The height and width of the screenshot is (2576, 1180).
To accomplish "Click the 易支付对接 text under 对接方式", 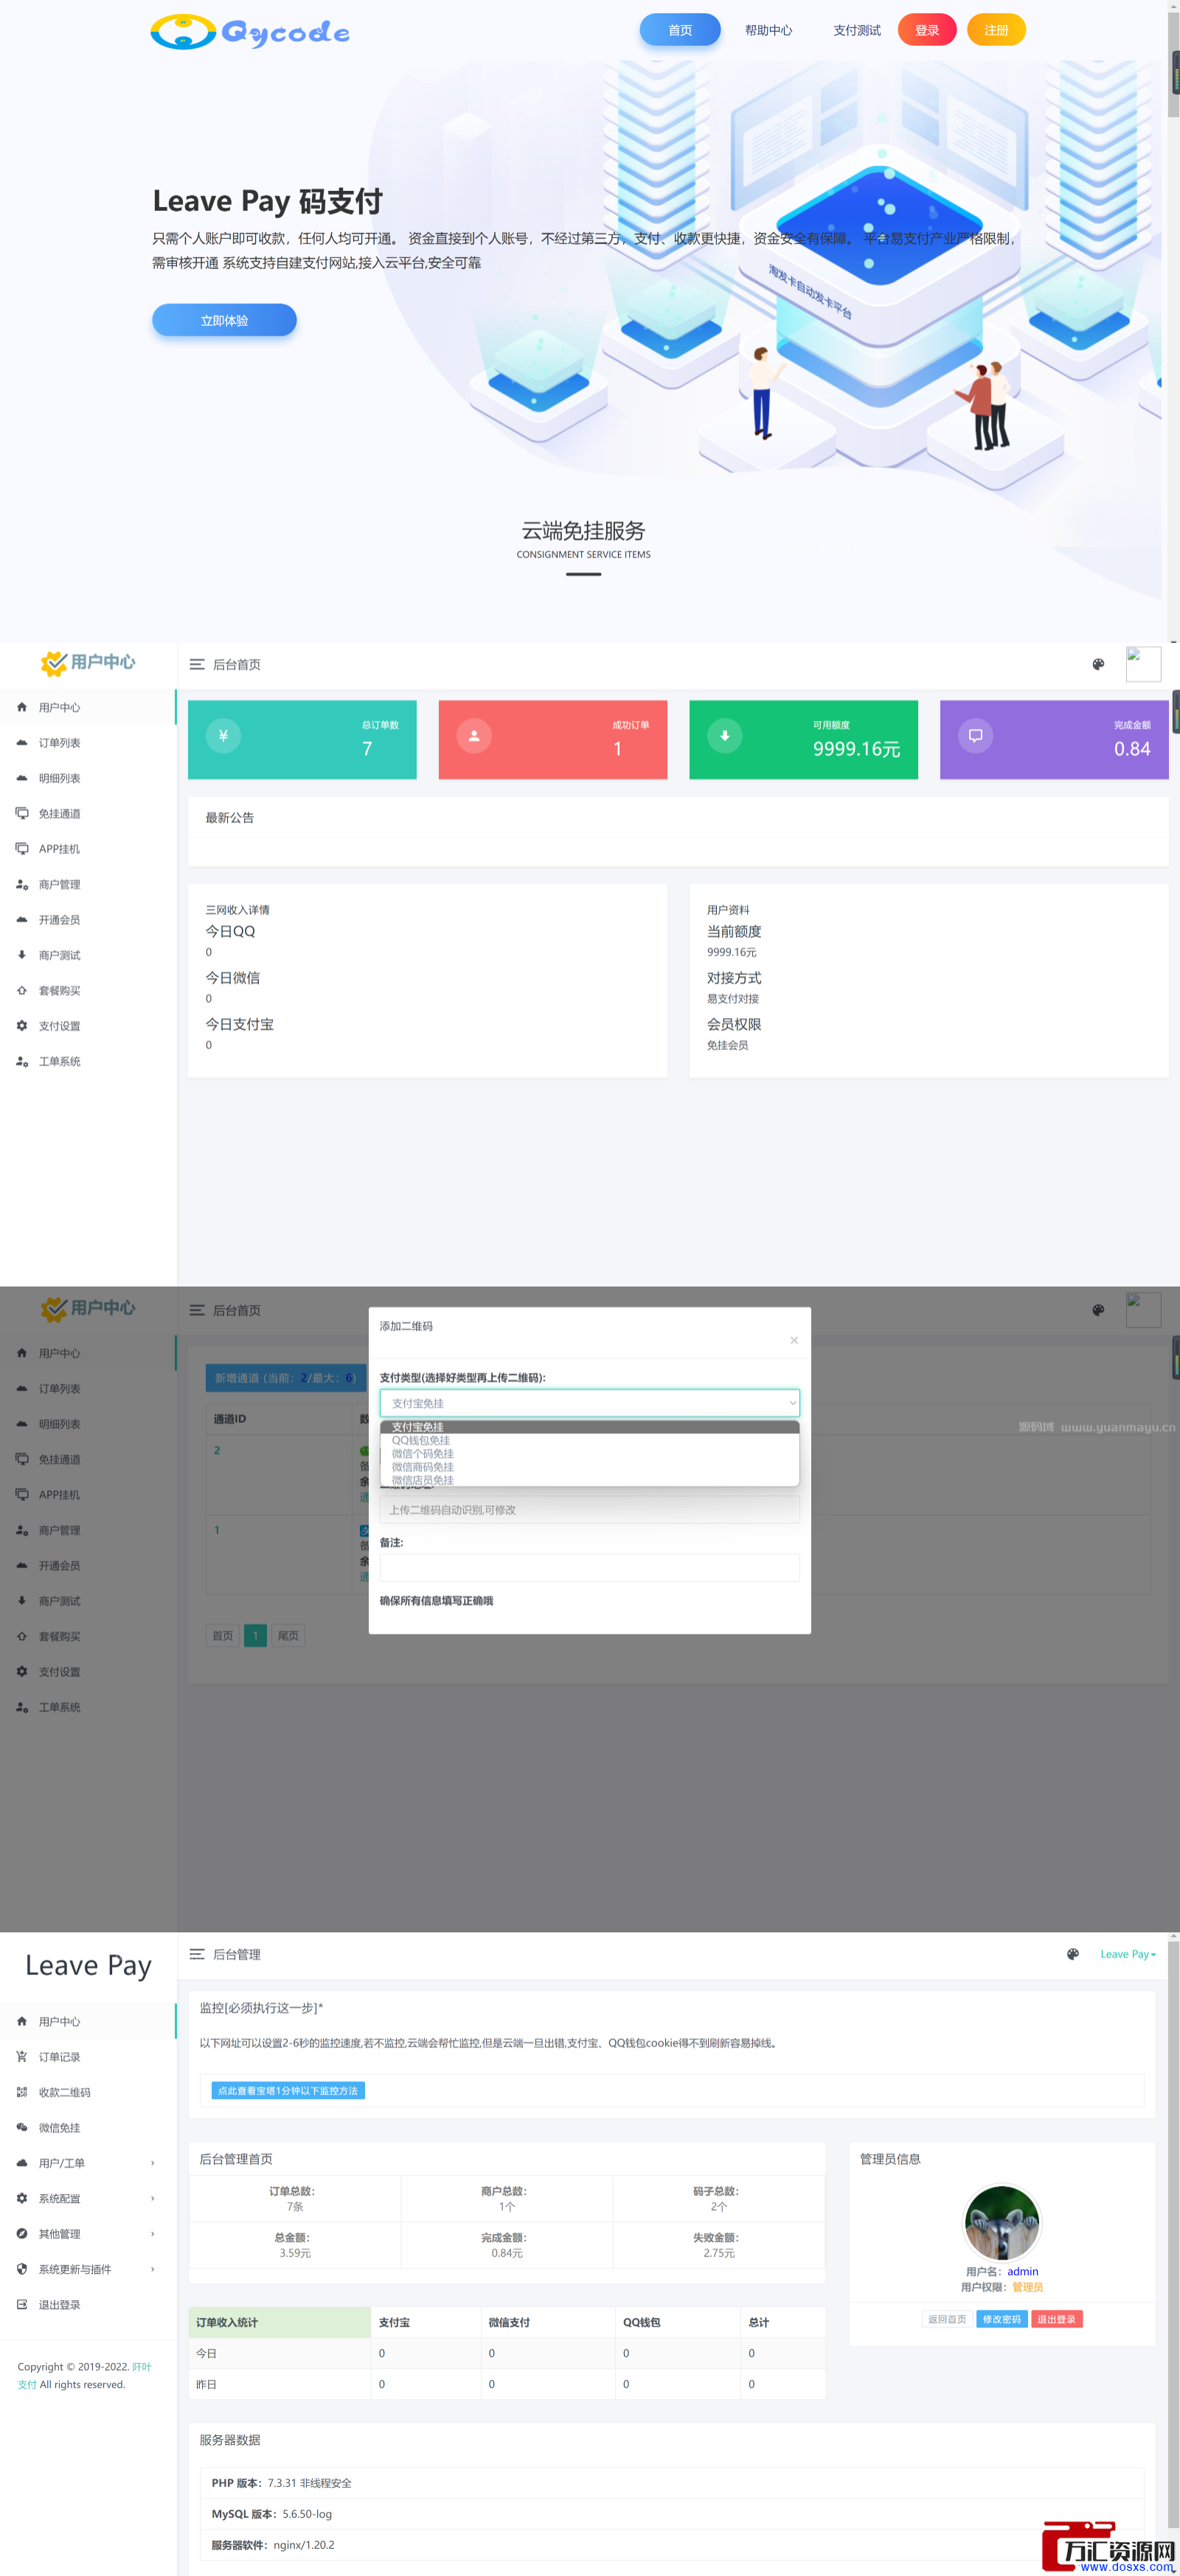I will (x=733, y=999).
